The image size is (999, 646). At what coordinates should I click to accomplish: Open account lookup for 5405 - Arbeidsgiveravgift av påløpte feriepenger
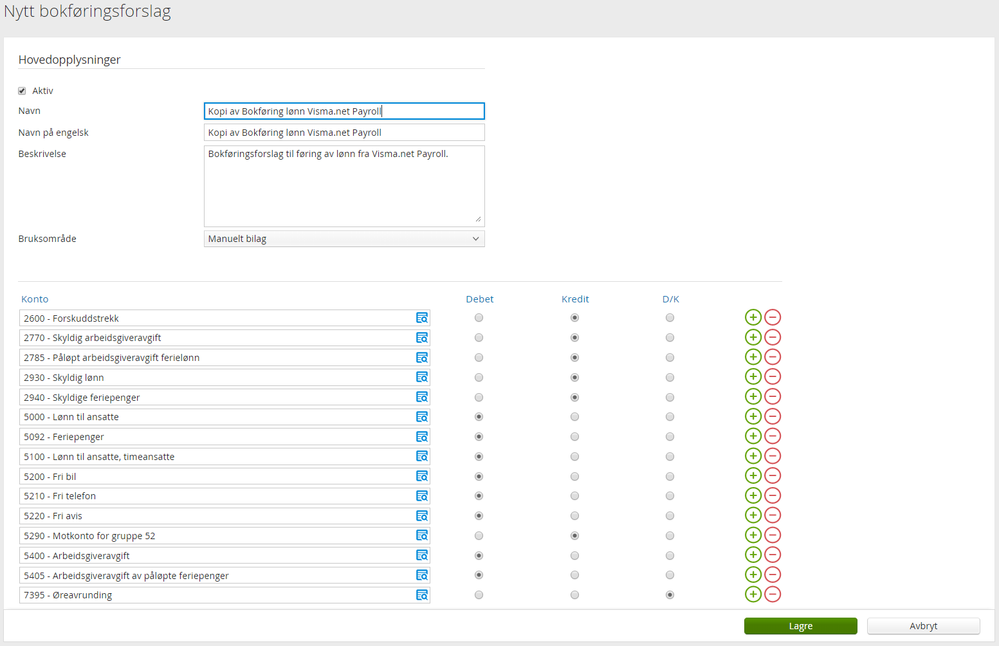click(x=422, y=575)
